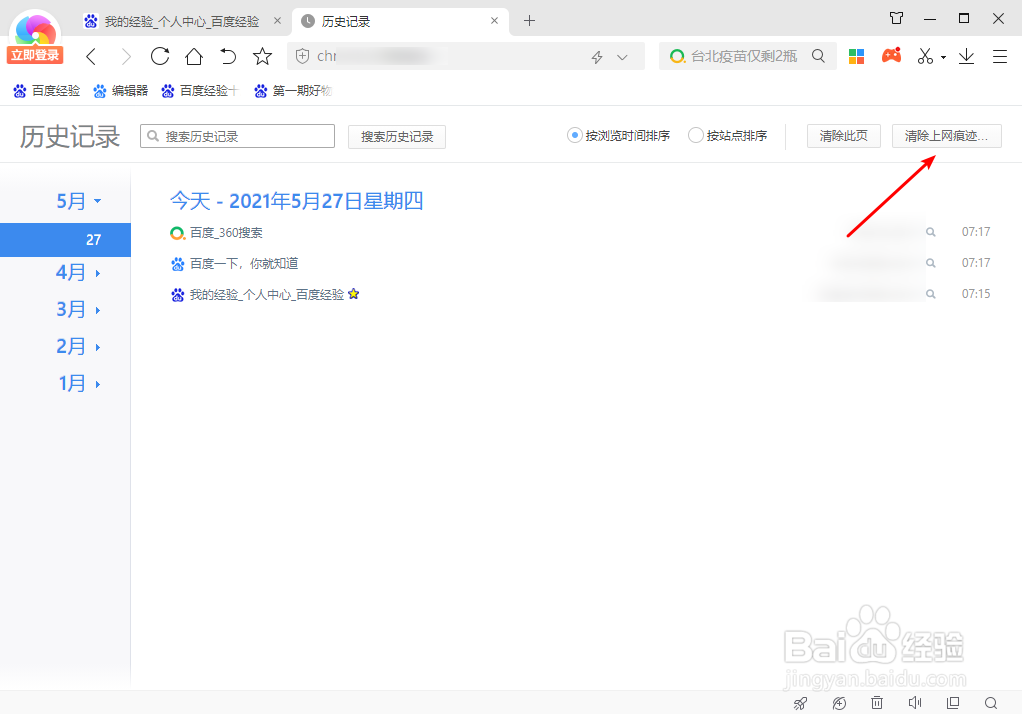Open the split-screen window icon
Image resolution: width=1022 pixels, height=714 pixels.
pyautogui.click(x=952, y=703)
